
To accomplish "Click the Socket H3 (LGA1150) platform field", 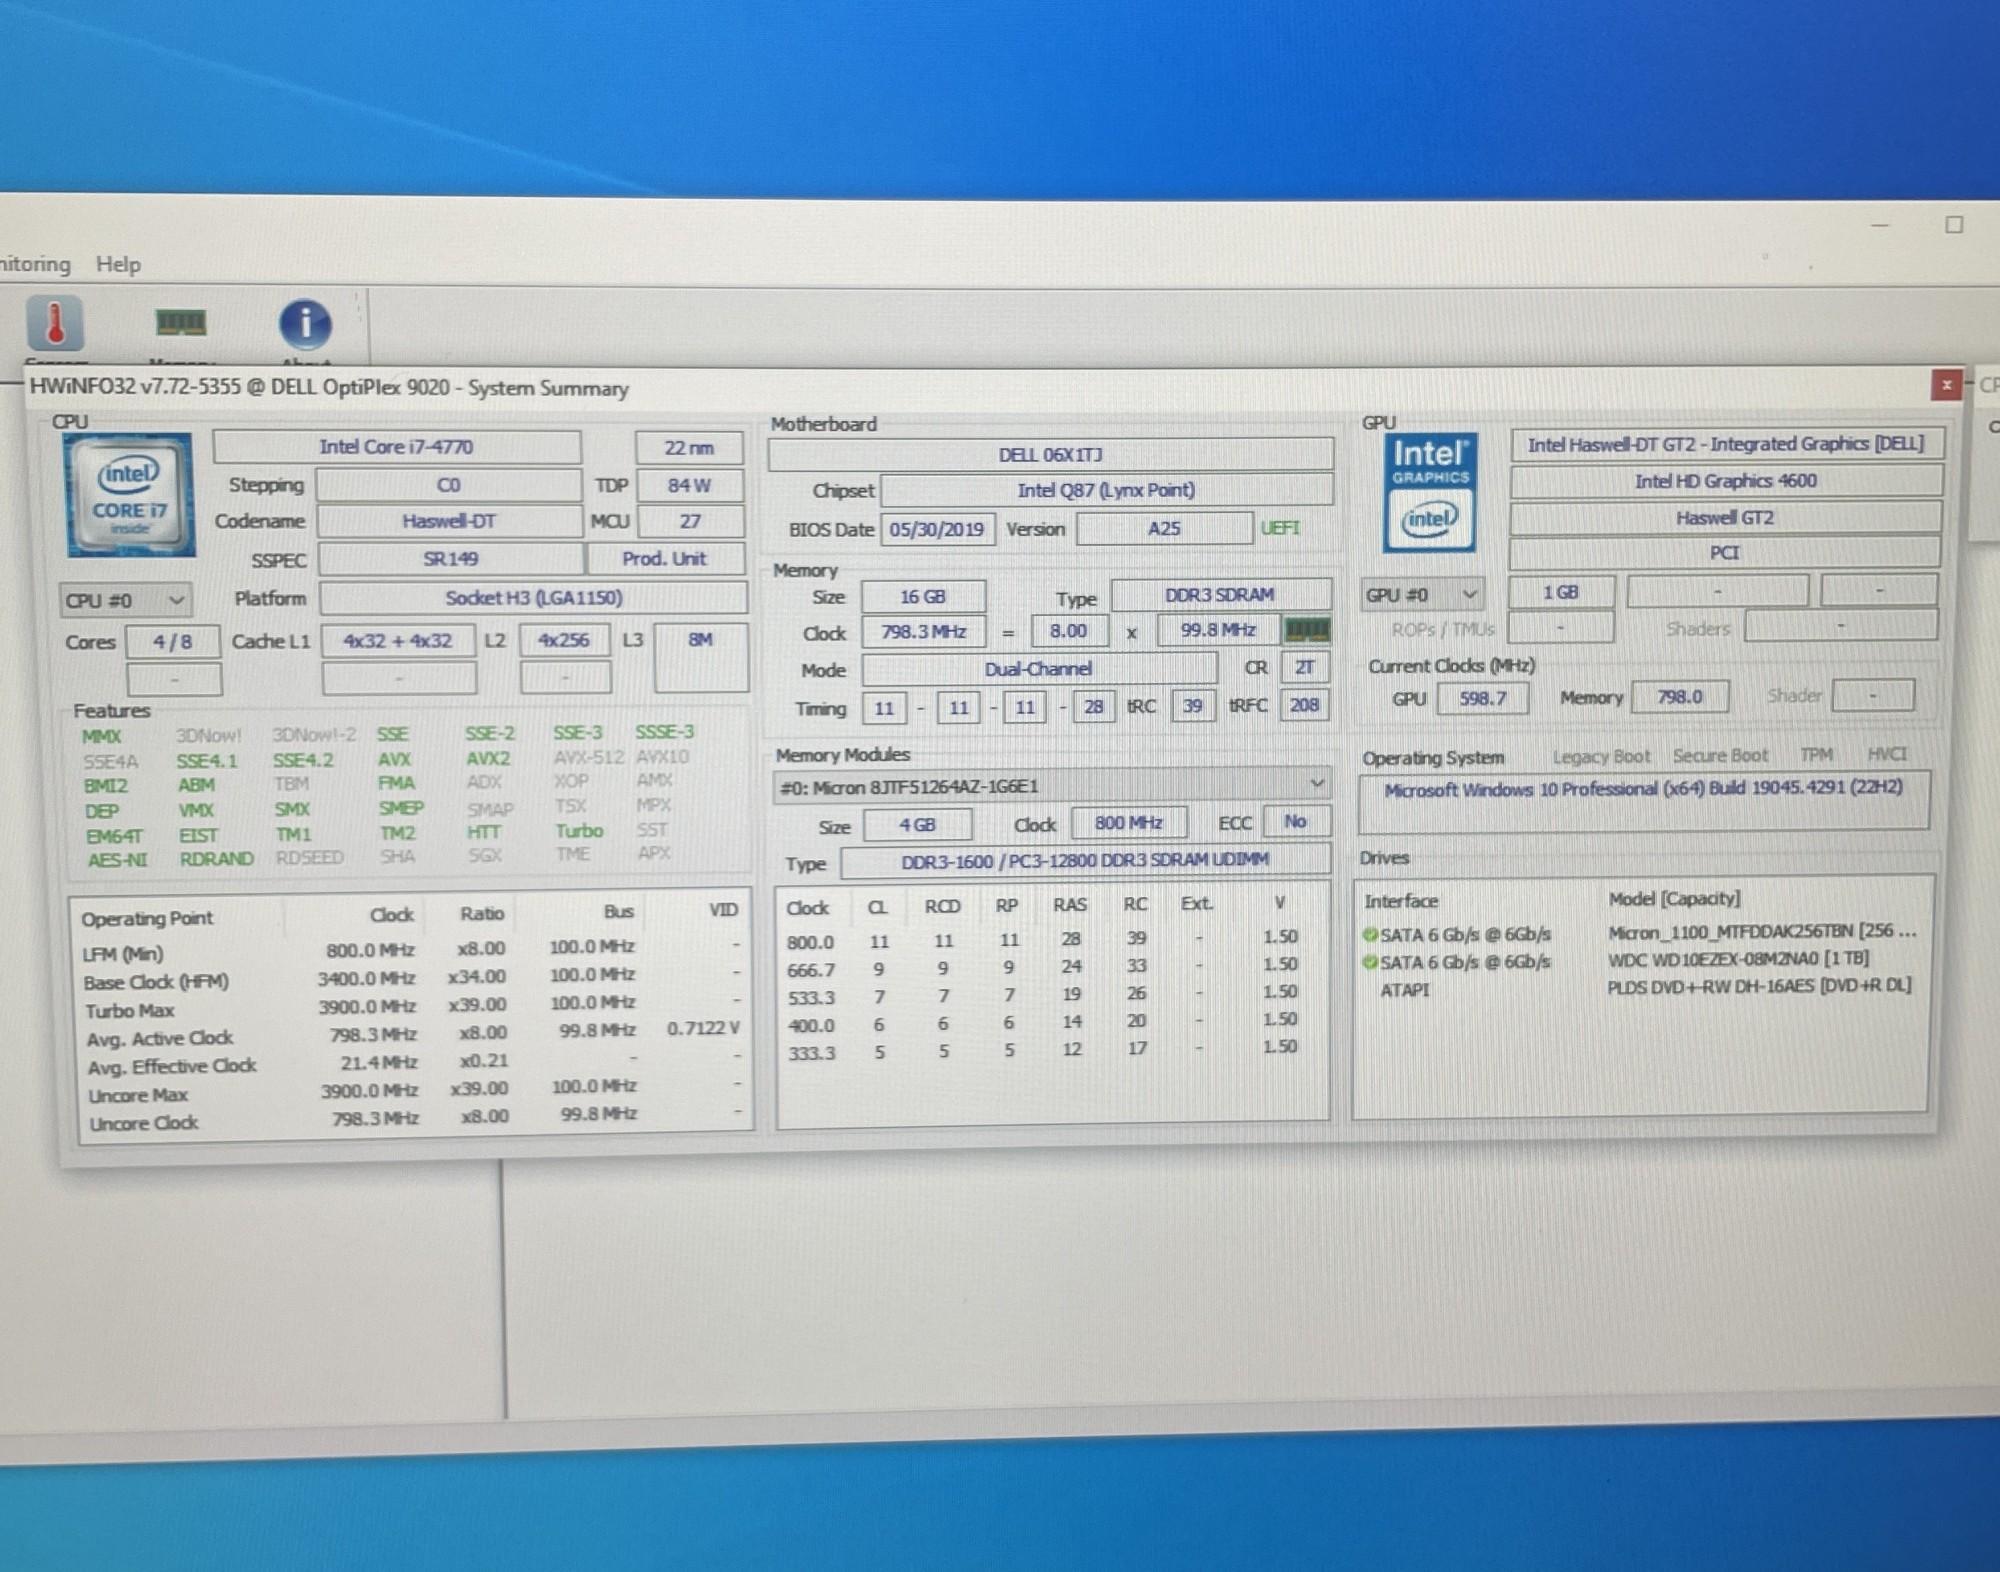I will pyautogui.click(x=533, y=598).
